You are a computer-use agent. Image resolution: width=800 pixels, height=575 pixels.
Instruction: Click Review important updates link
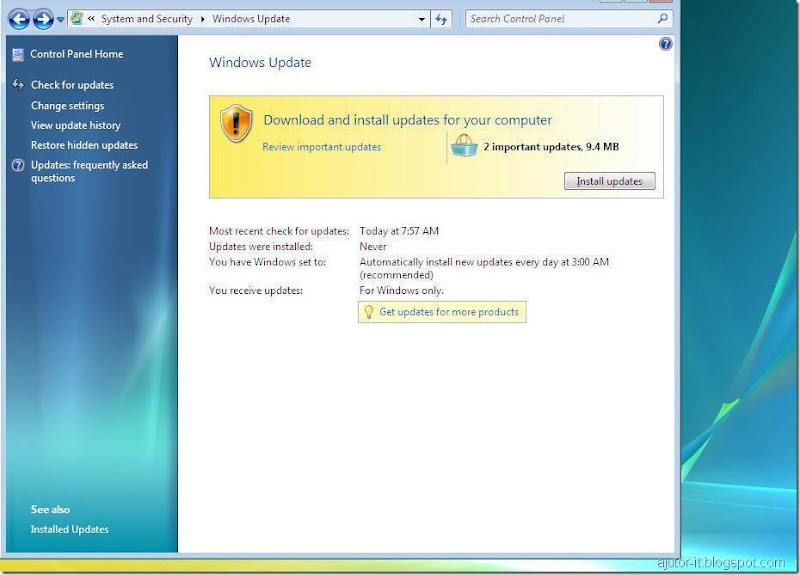[321, 147]
